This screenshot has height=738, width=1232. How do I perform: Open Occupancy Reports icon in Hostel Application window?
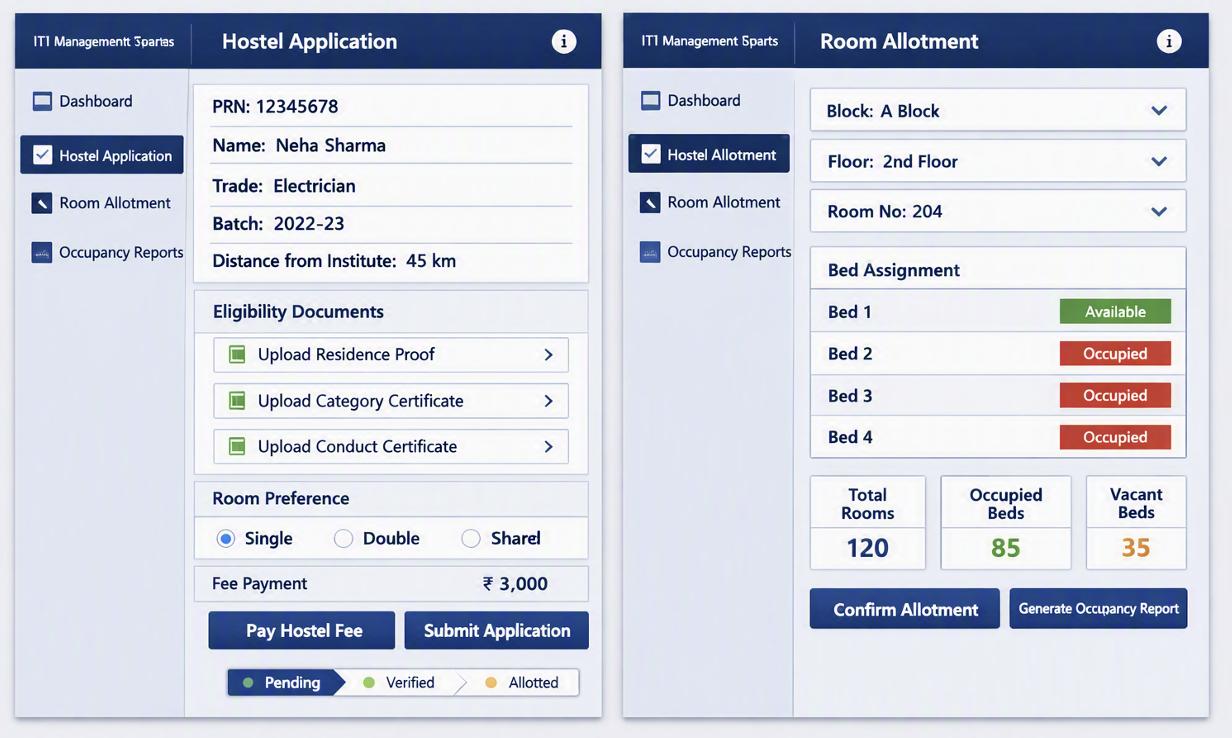[42, 252]
